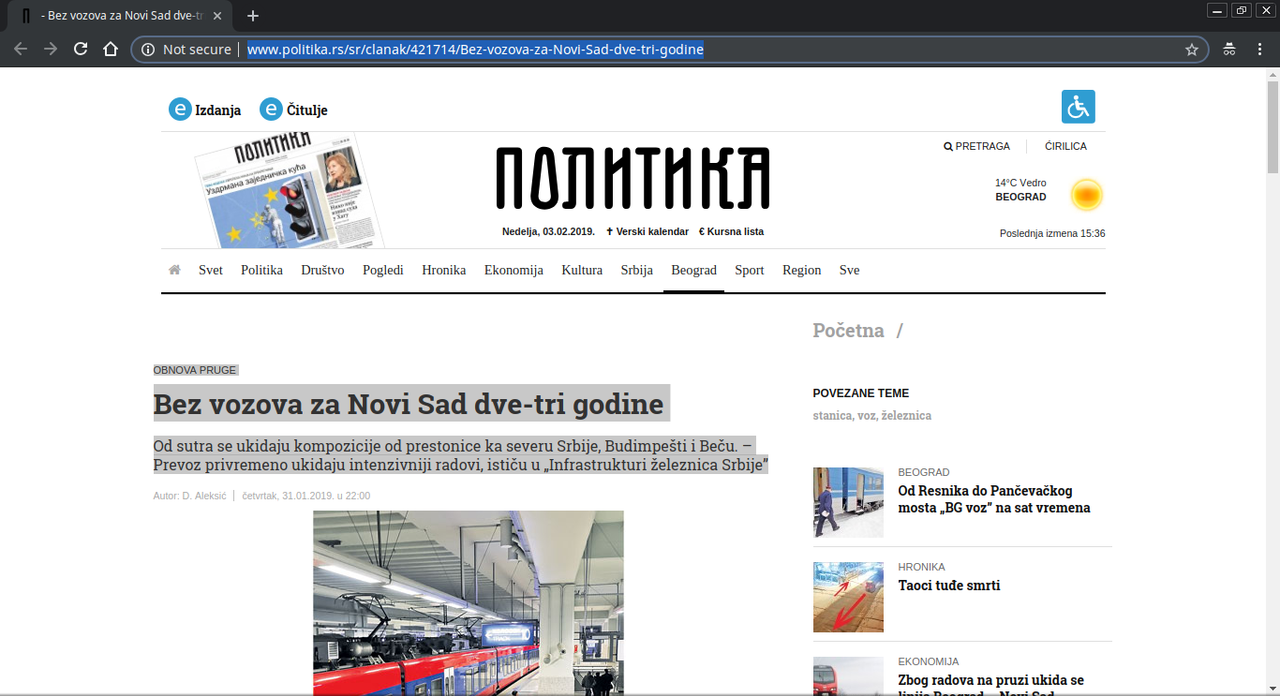Image resolution: width=1280 pixels, height=696 pixels.
Task: Click the sunny weather icon
Action: 1086,194
